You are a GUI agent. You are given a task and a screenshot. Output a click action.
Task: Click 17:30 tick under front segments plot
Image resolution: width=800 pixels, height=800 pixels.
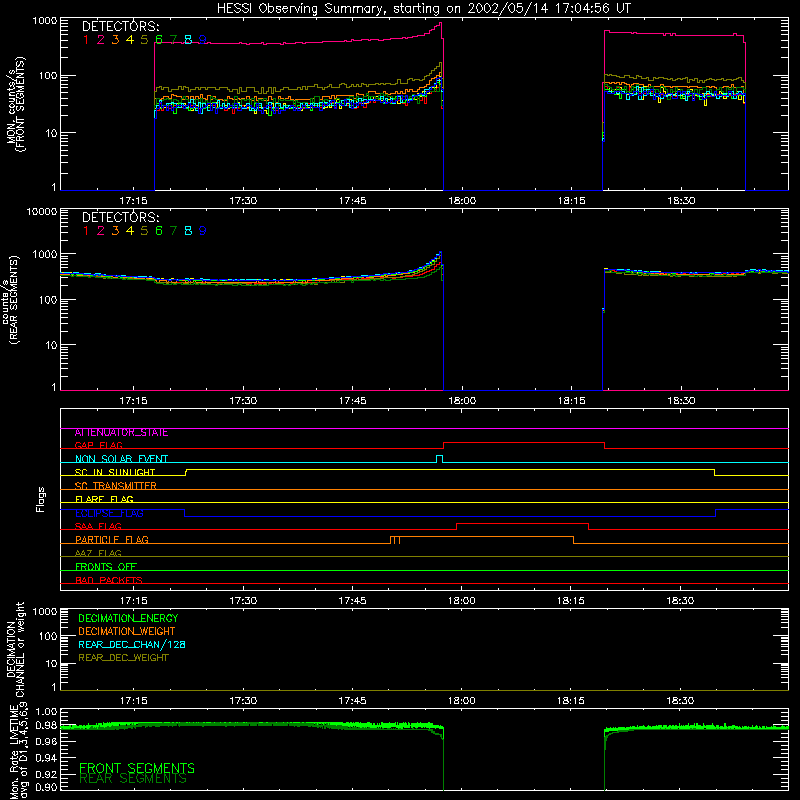[243, 201]
